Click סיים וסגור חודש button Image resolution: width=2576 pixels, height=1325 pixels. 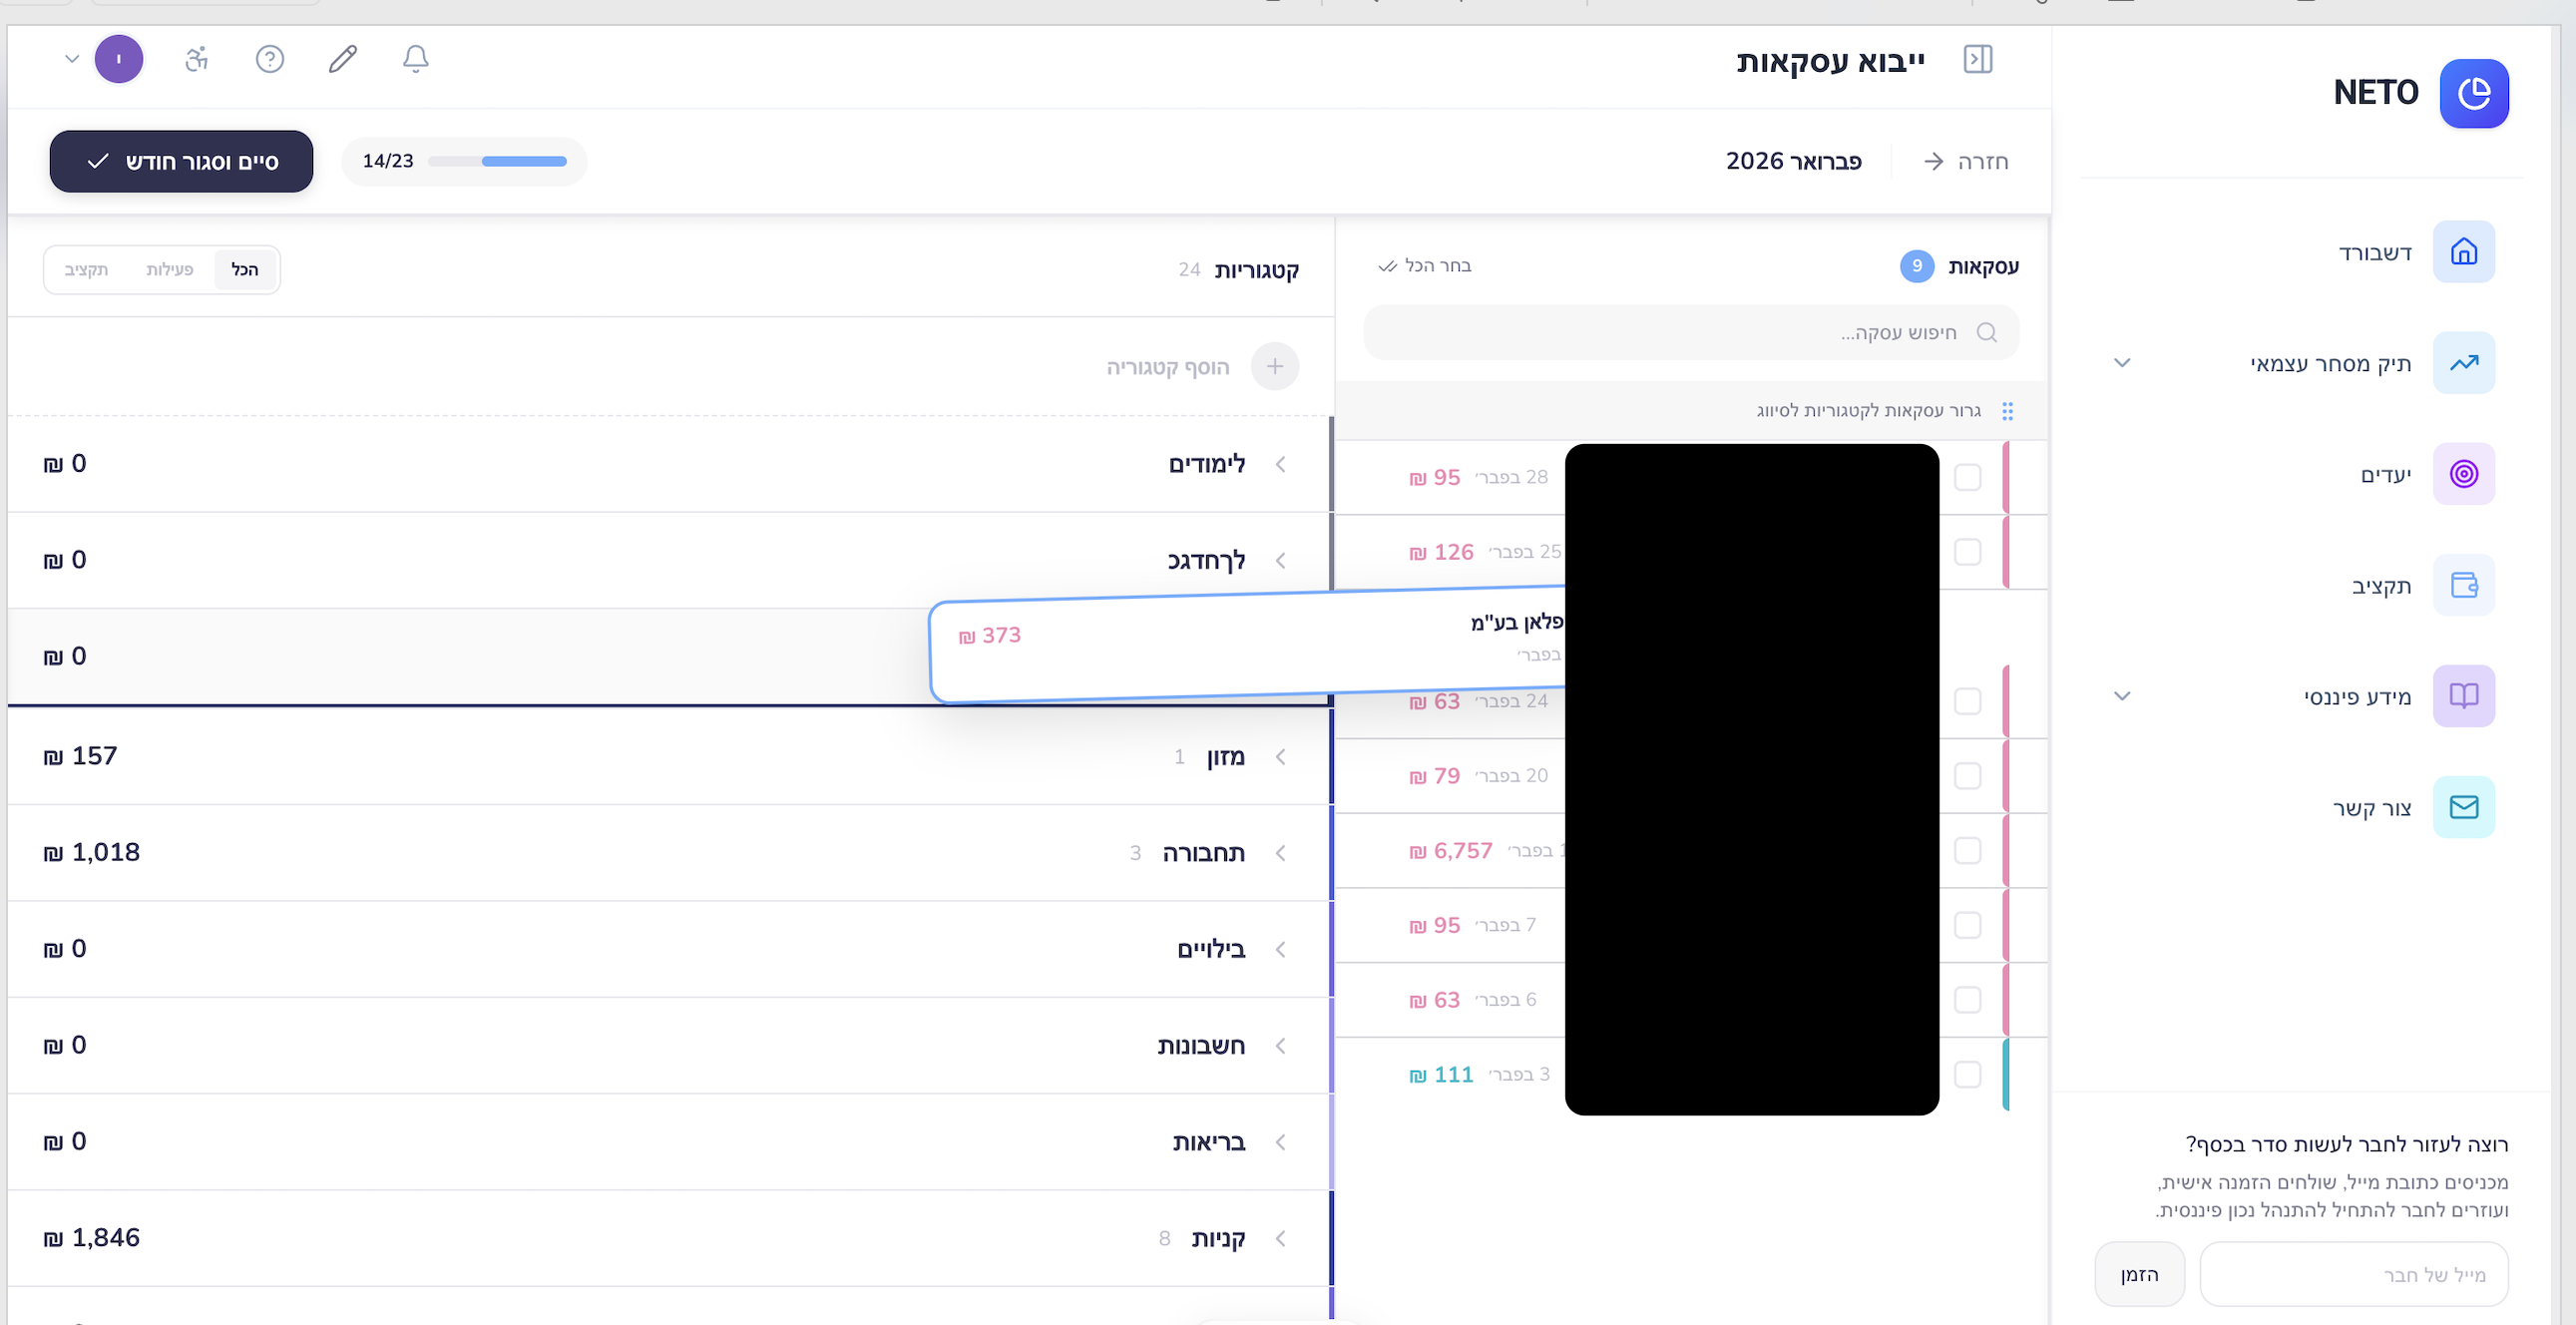point(181,162)
